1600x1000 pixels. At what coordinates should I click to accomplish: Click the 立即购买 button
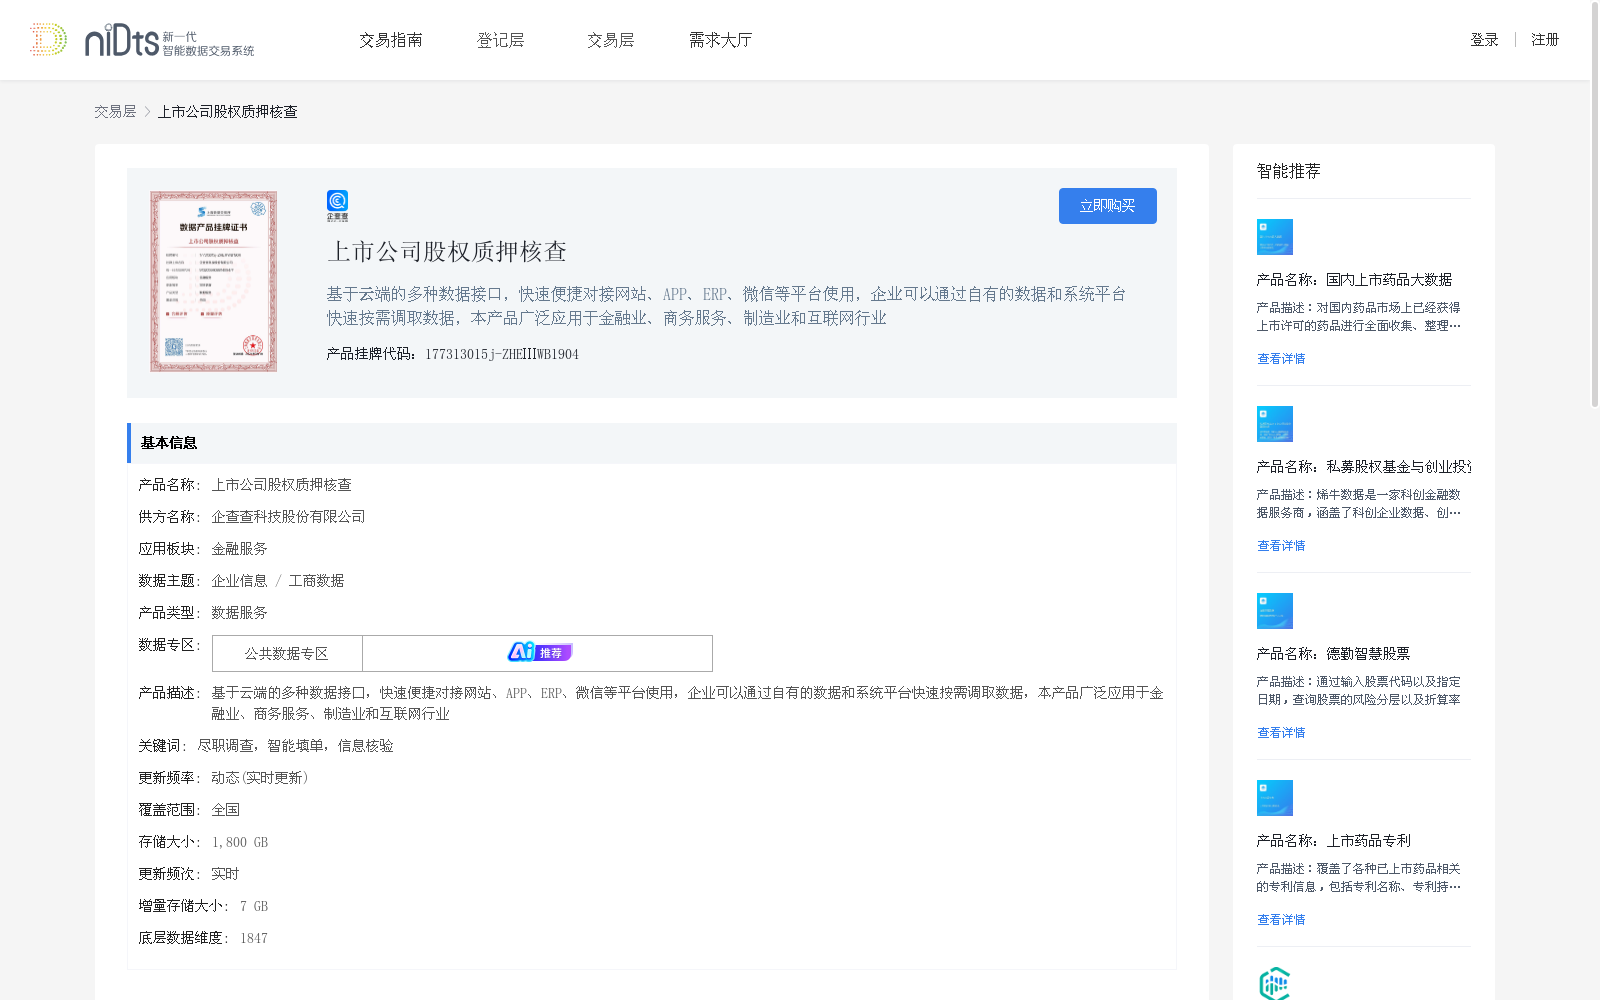tap(1108, 206)
